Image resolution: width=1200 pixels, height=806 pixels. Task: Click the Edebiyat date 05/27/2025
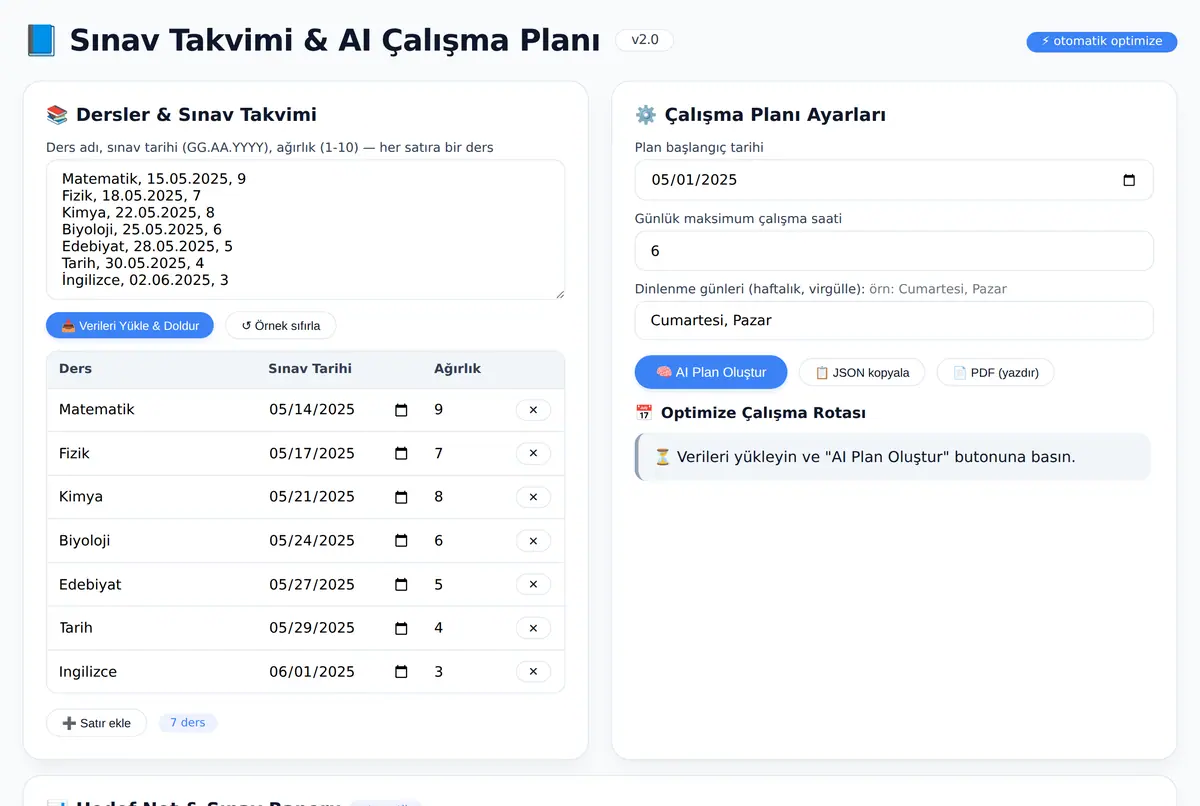[312, 584]
